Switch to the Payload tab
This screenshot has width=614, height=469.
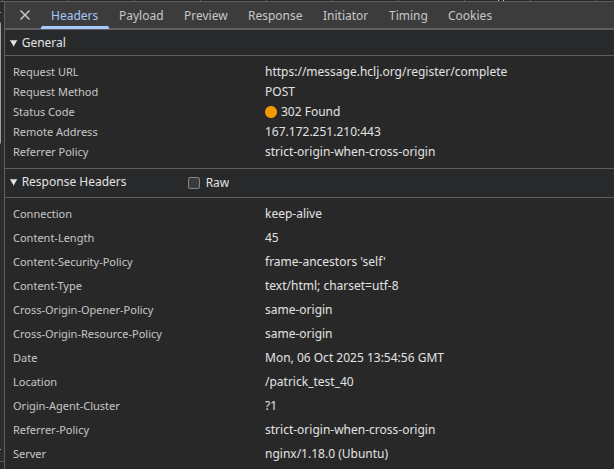[x=141, y=16]
